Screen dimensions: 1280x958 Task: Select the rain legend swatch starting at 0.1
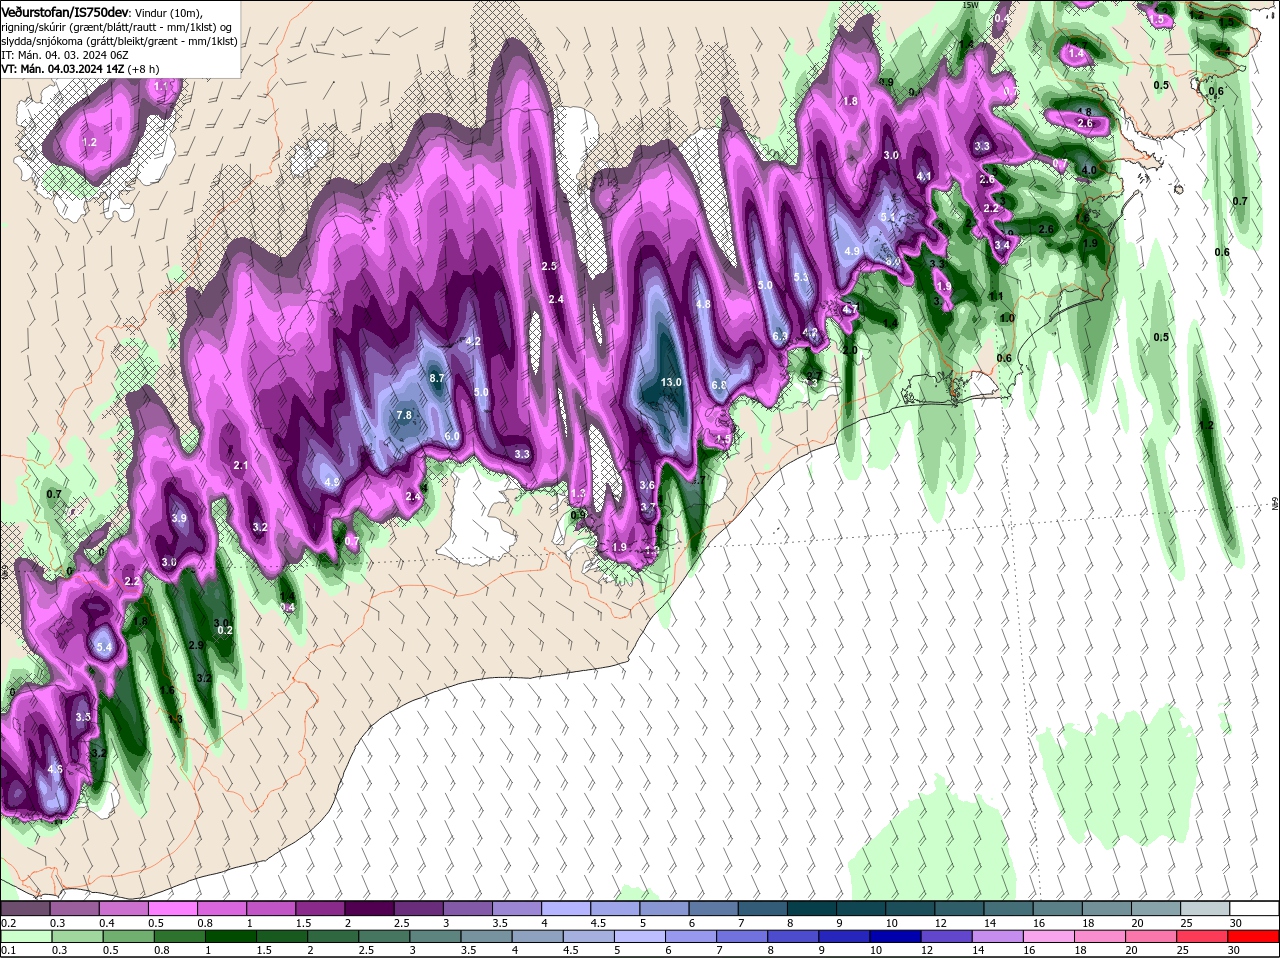25,936
